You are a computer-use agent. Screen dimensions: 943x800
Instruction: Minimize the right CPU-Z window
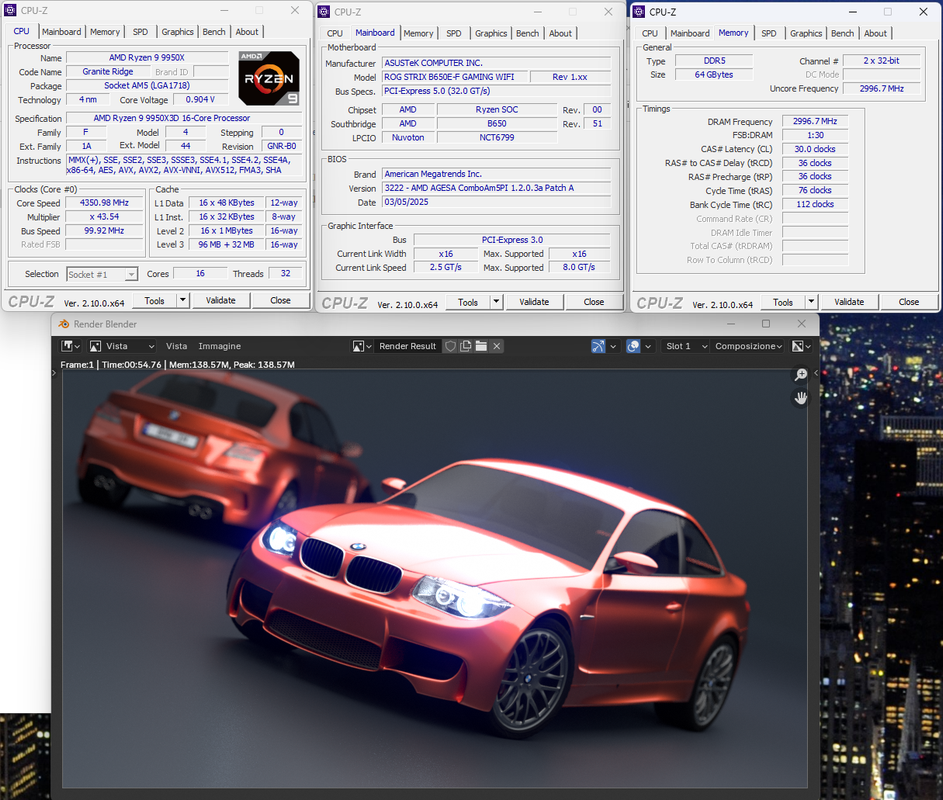coord(853,11)
